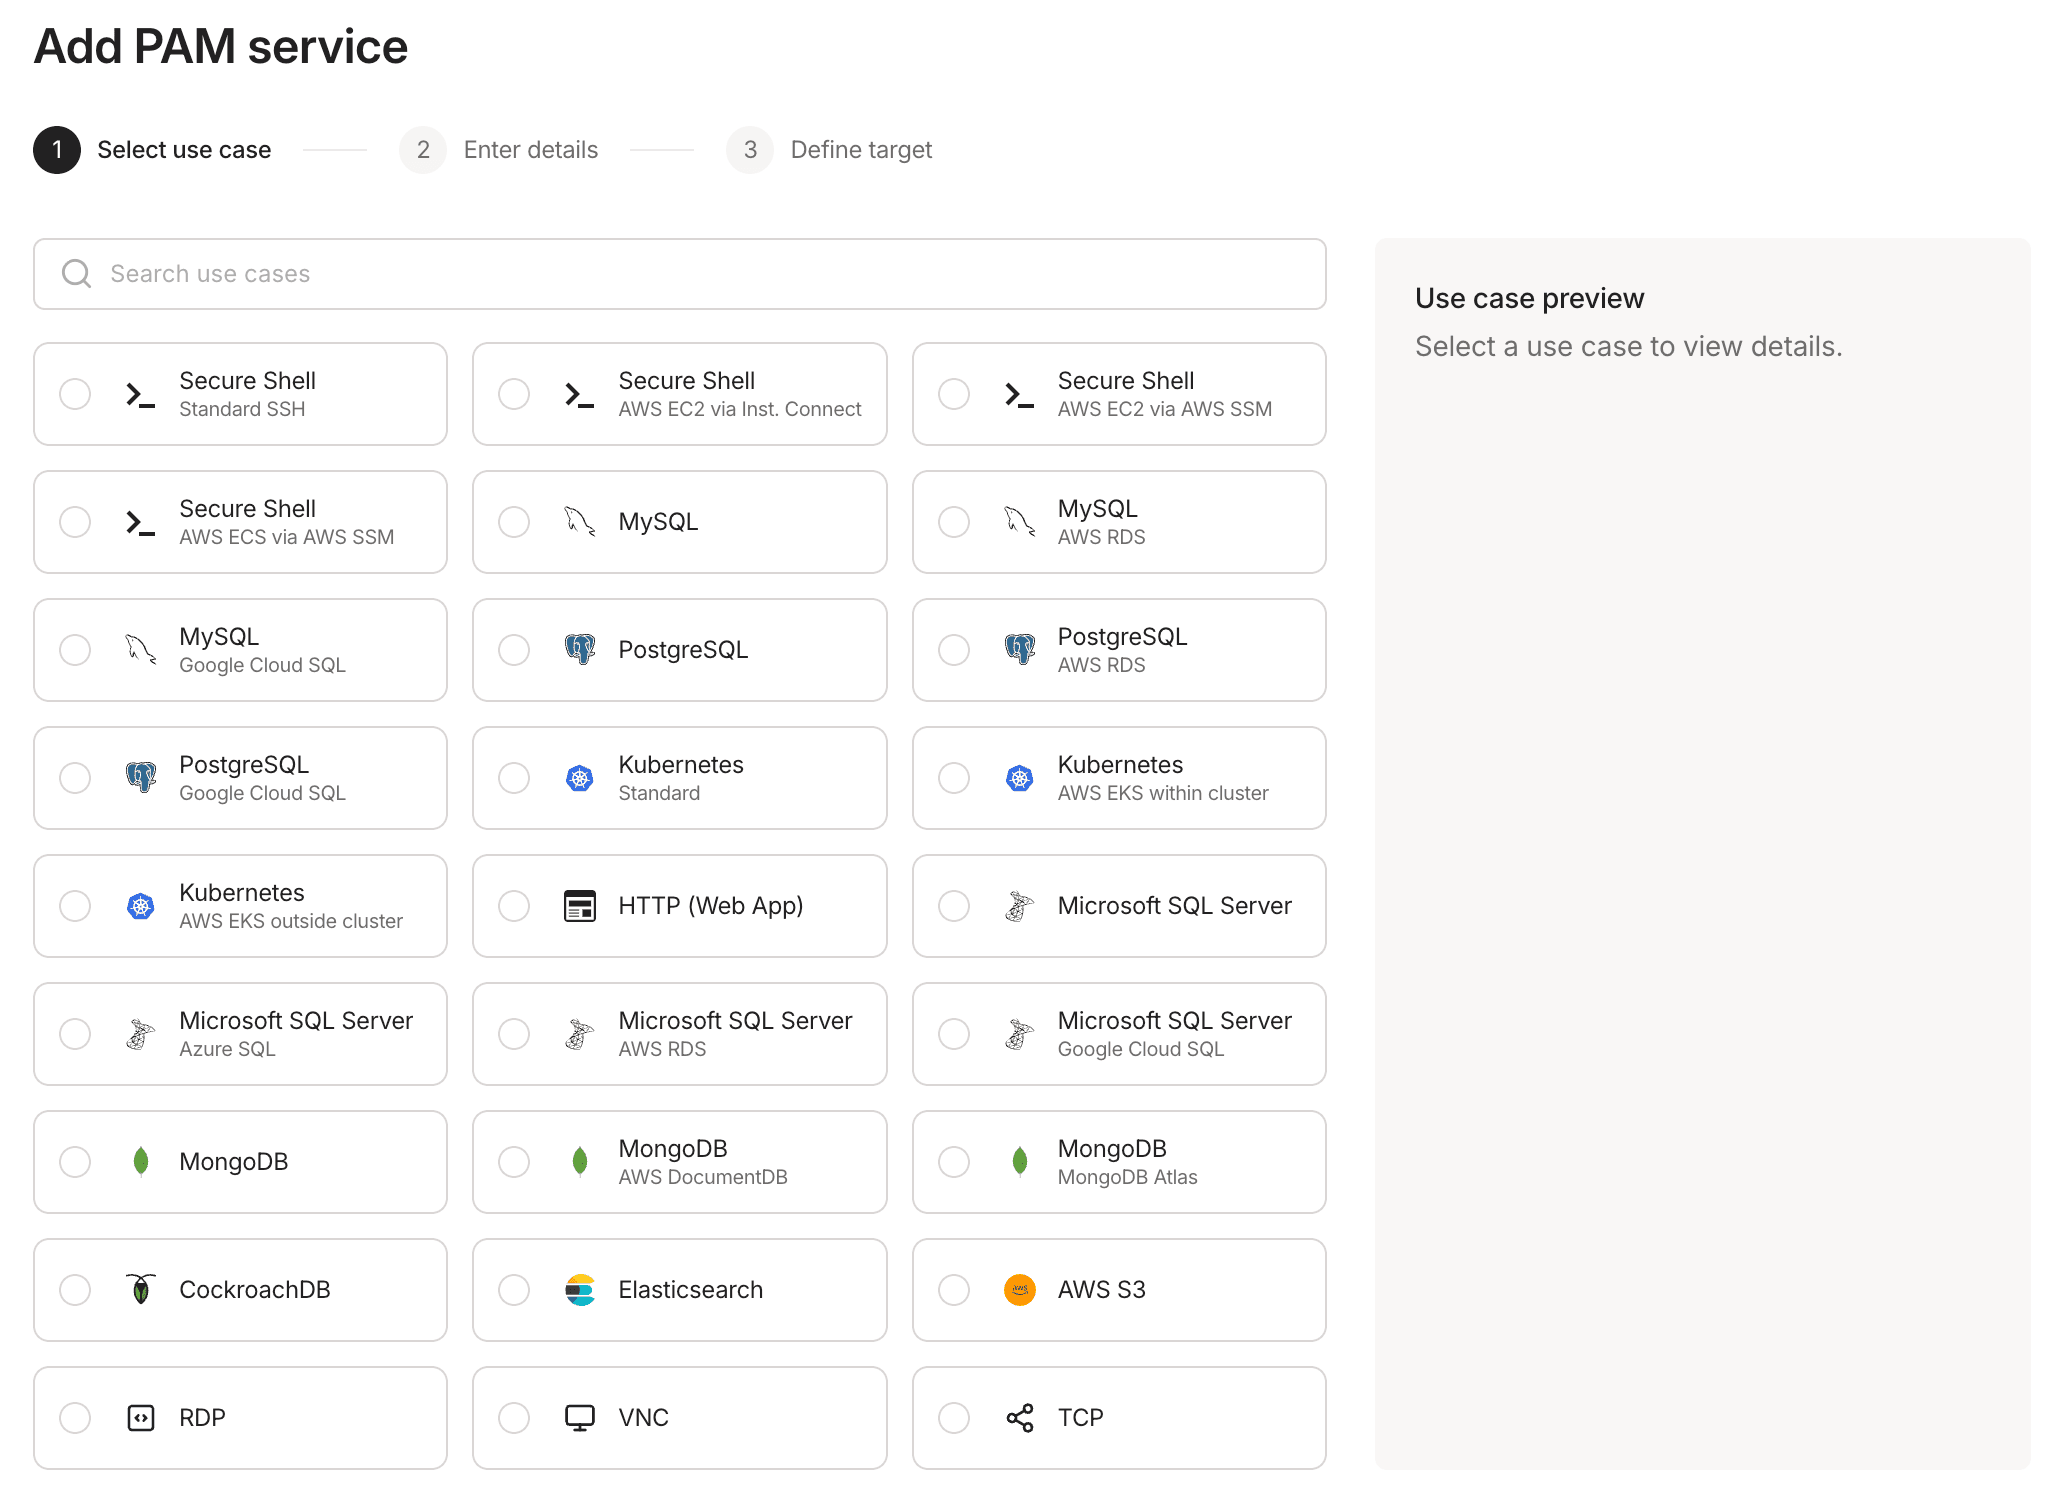This screenshot has width=2070, height=1504.
Task: Click the RDP remote desktop icon
Action: 141,1418
